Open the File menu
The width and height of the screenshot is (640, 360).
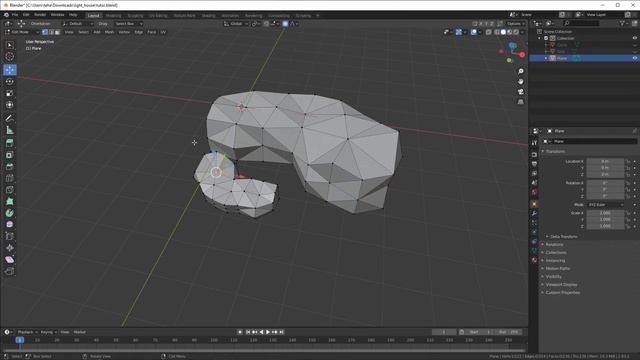(15, 15)
